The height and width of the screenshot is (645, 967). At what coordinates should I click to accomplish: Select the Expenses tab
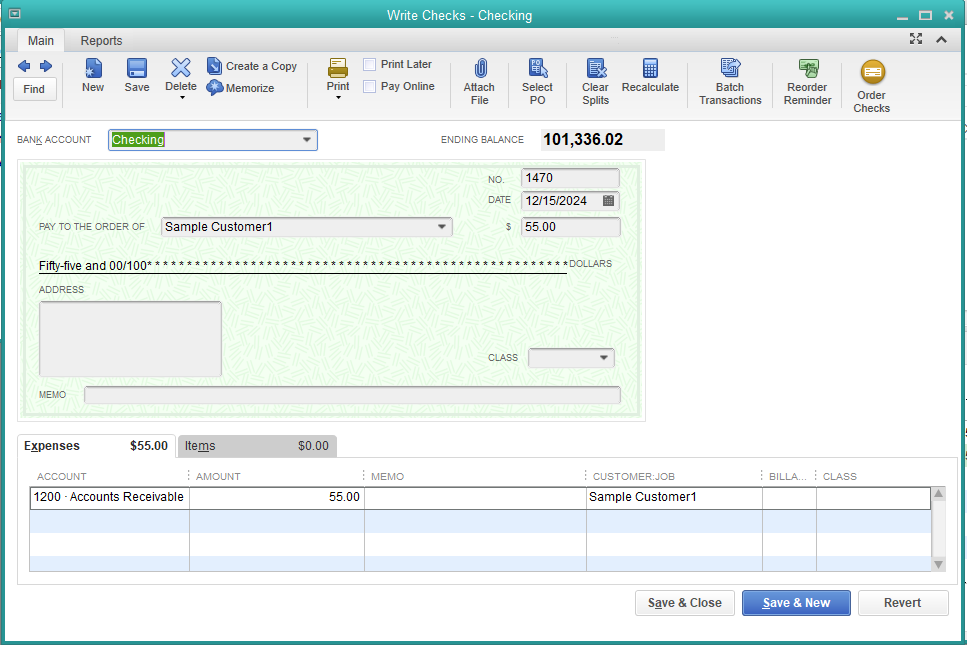coord(96,446)
